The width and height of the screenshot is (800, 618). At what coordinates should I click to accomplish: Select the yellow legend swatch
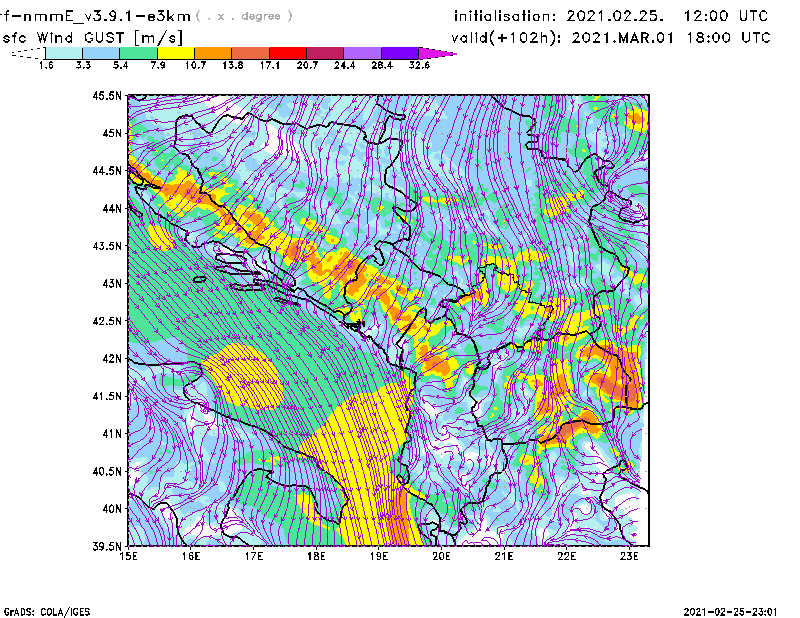click(x=176, y=53)
